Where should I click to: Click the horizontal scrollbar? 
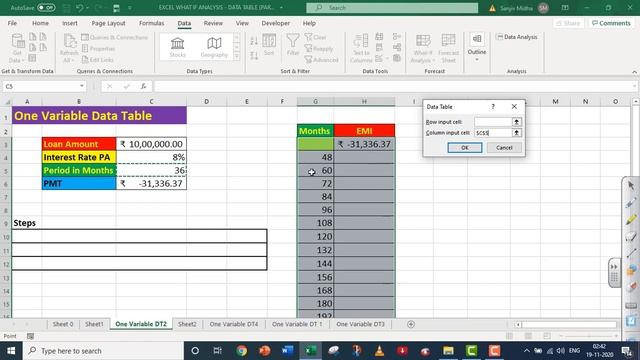569,324
